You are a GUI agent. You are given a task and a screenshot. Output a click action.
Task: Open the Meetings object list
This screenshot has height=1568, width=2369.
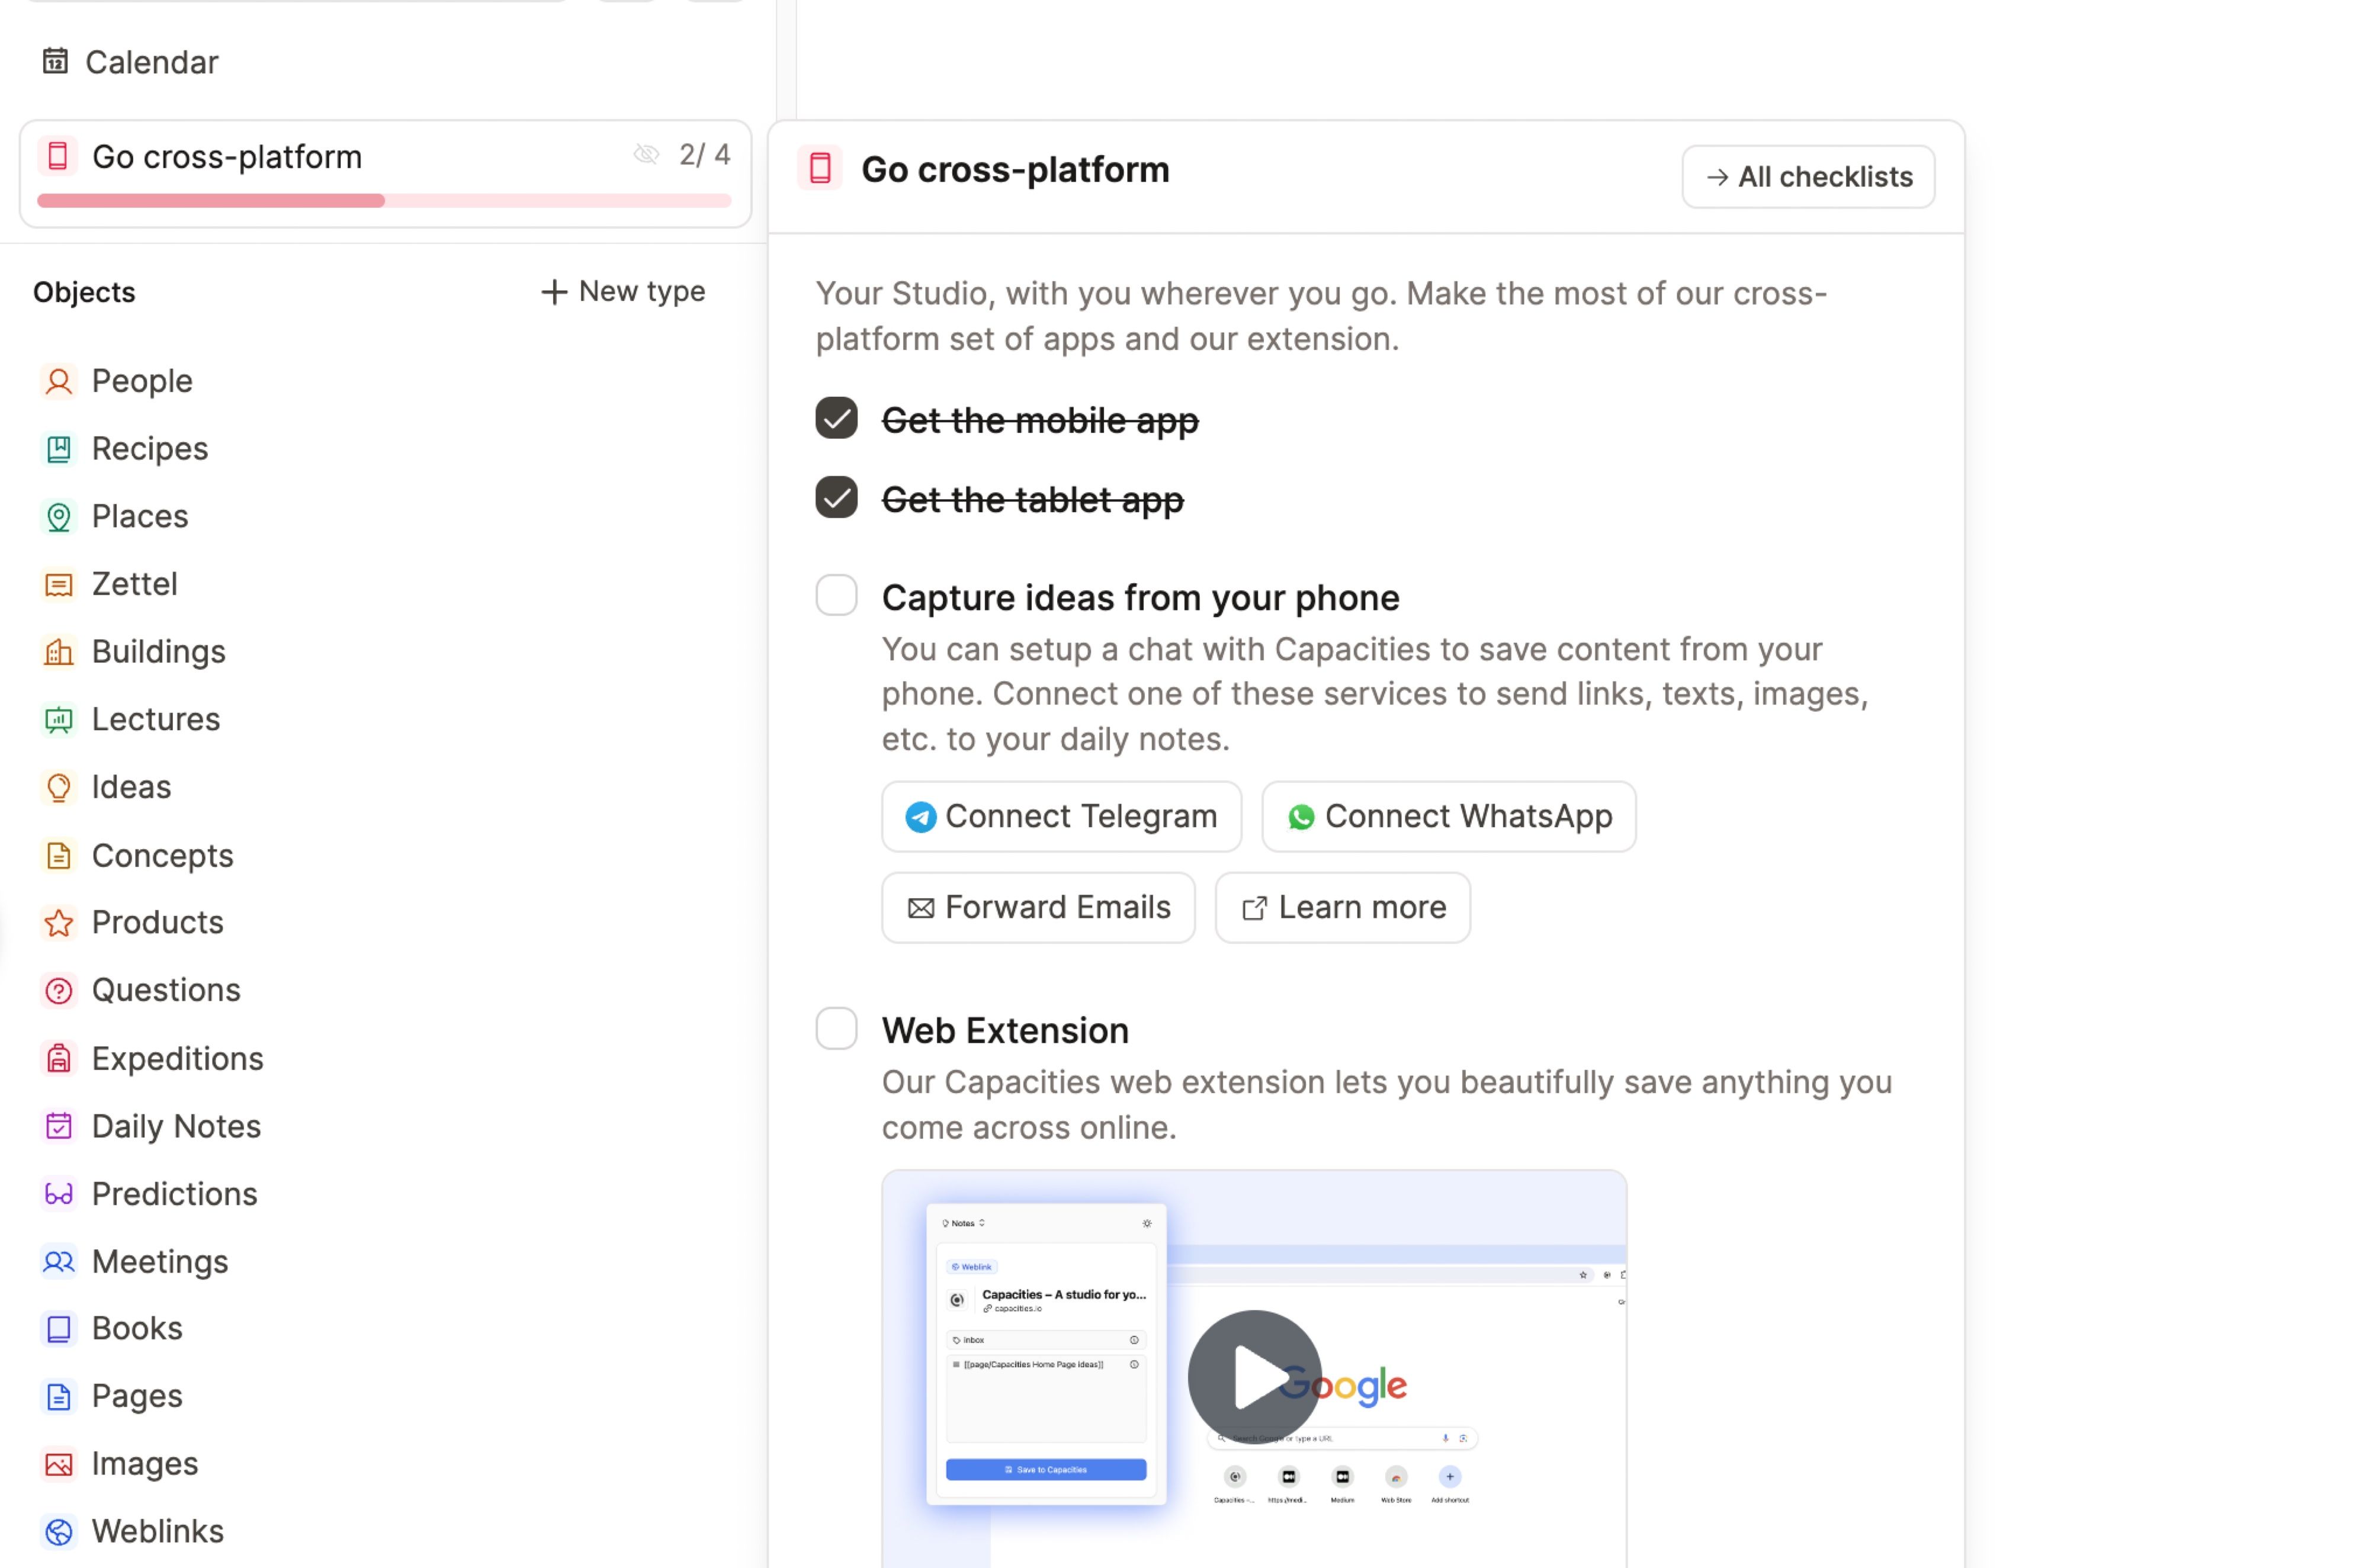pos(160,1262)
